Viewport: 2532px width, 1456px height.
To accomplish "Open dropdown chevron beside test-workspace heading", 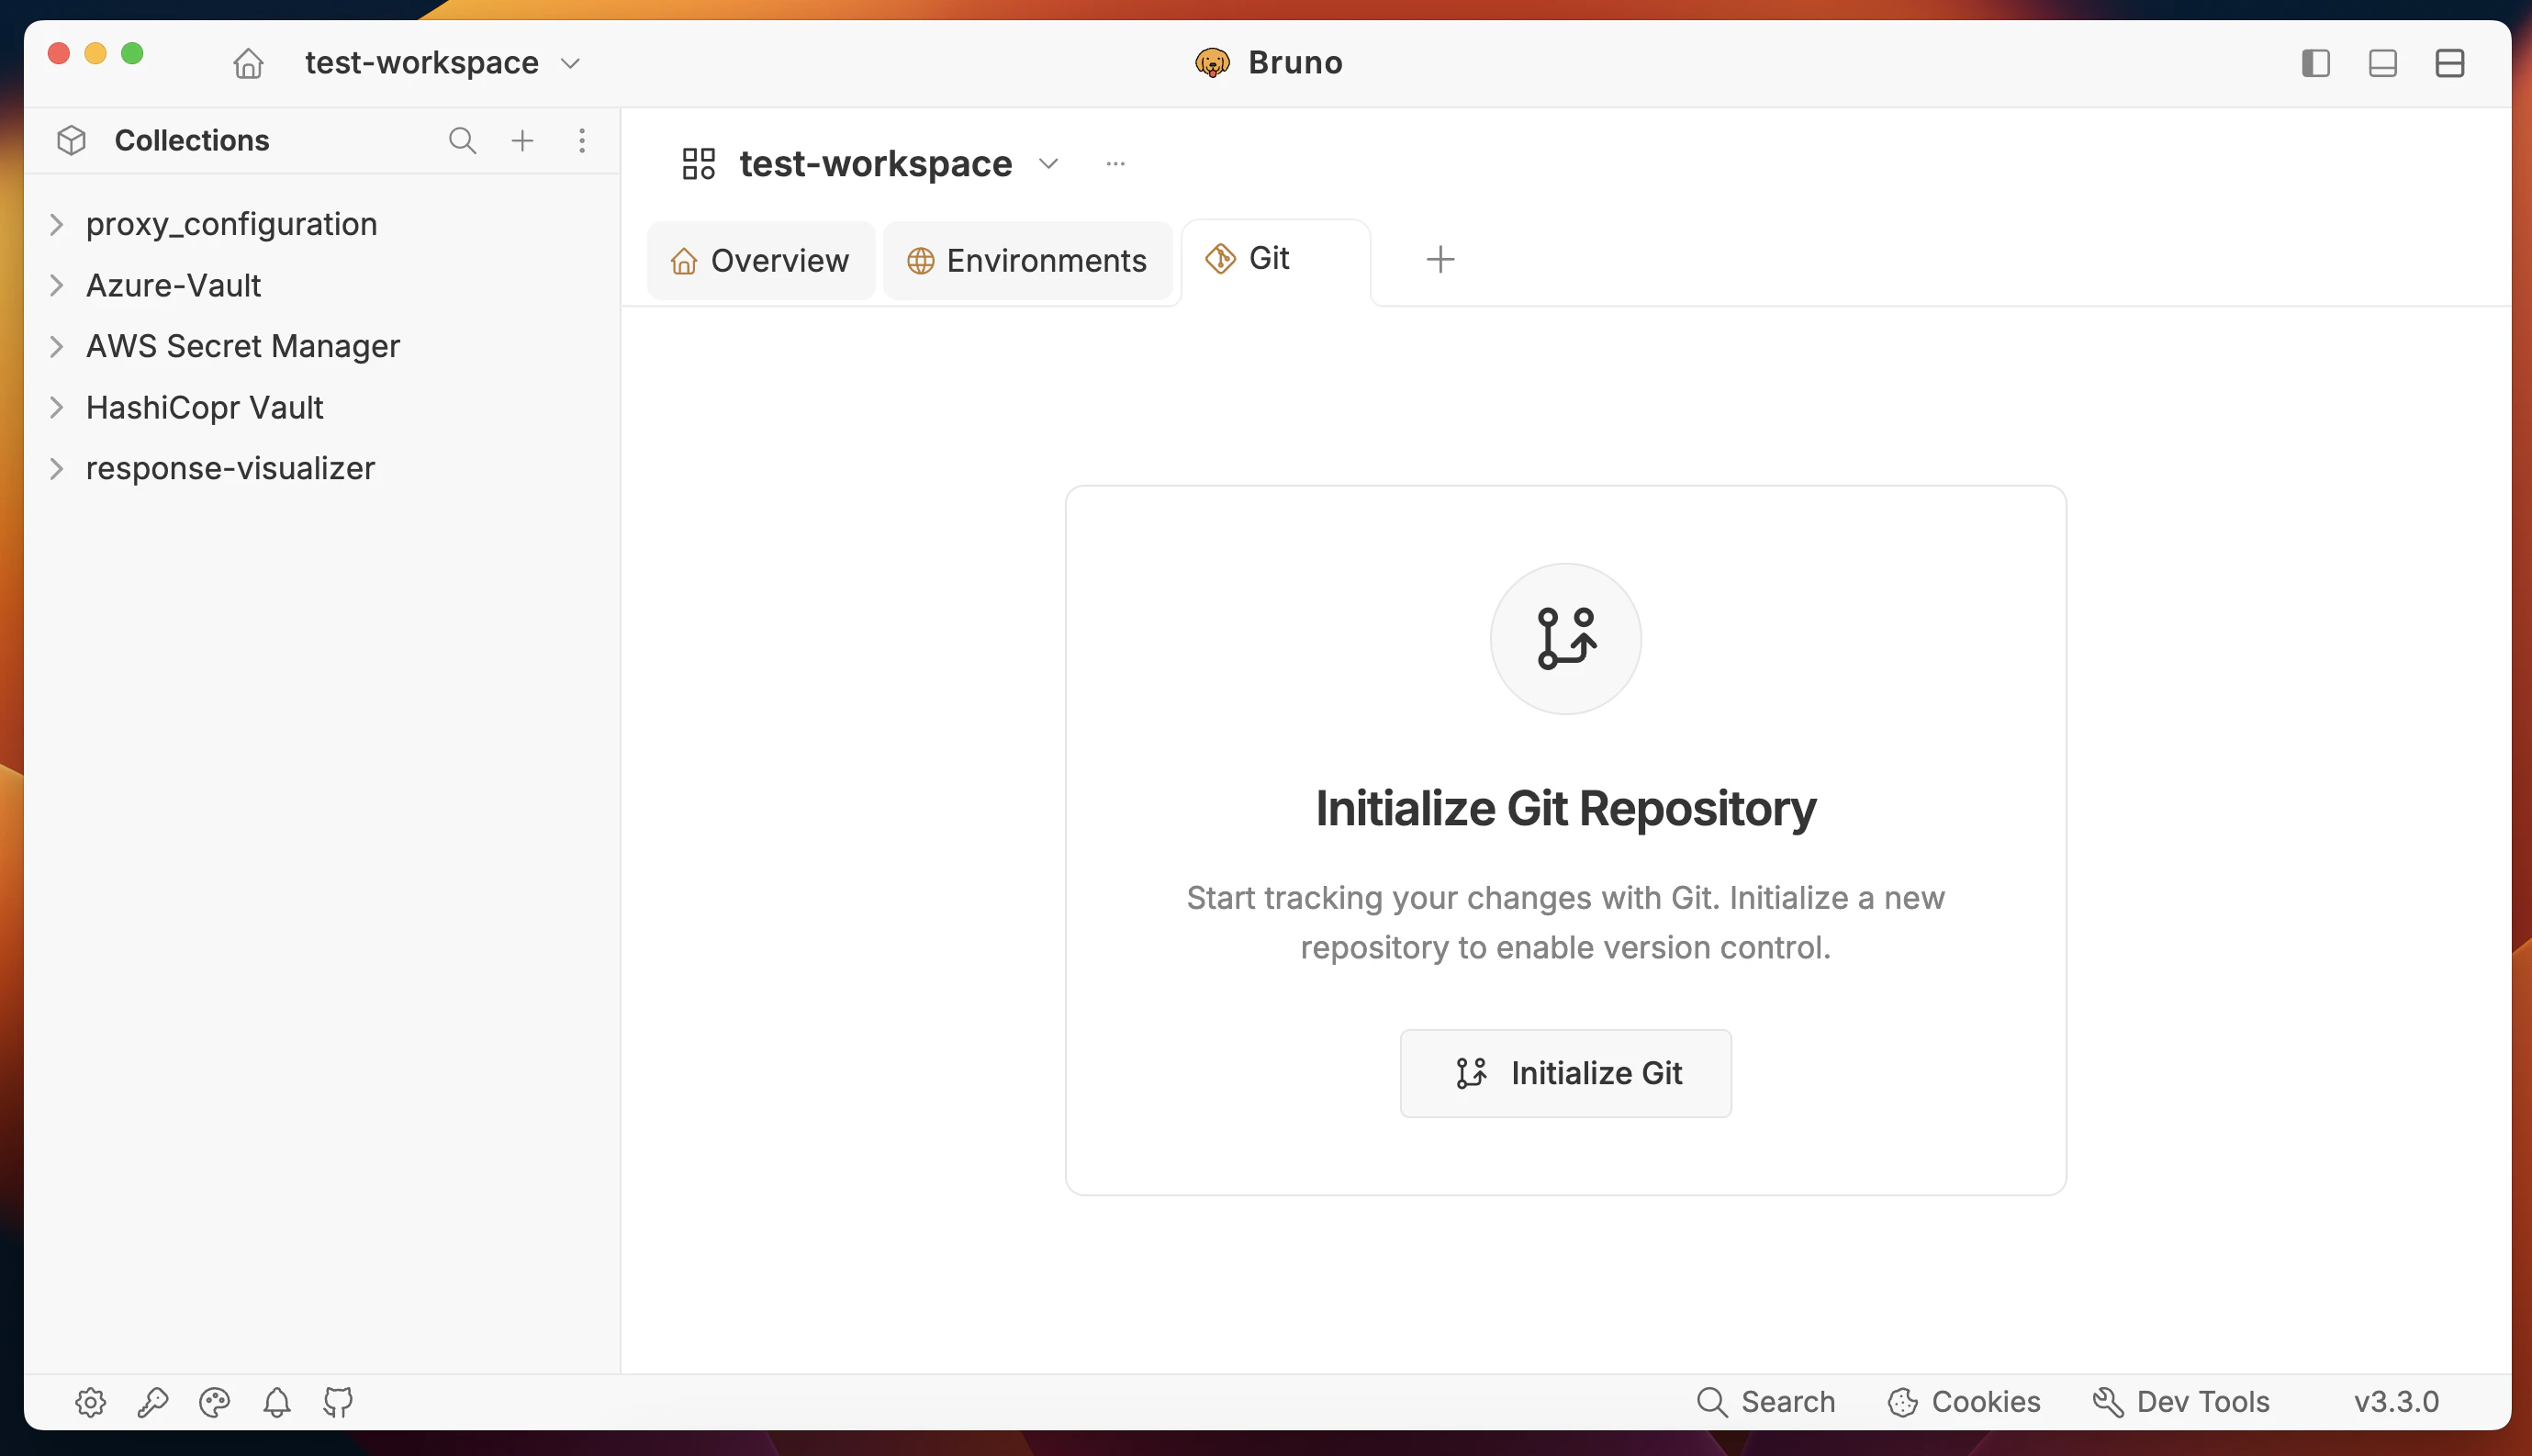I will [1048, 163].
